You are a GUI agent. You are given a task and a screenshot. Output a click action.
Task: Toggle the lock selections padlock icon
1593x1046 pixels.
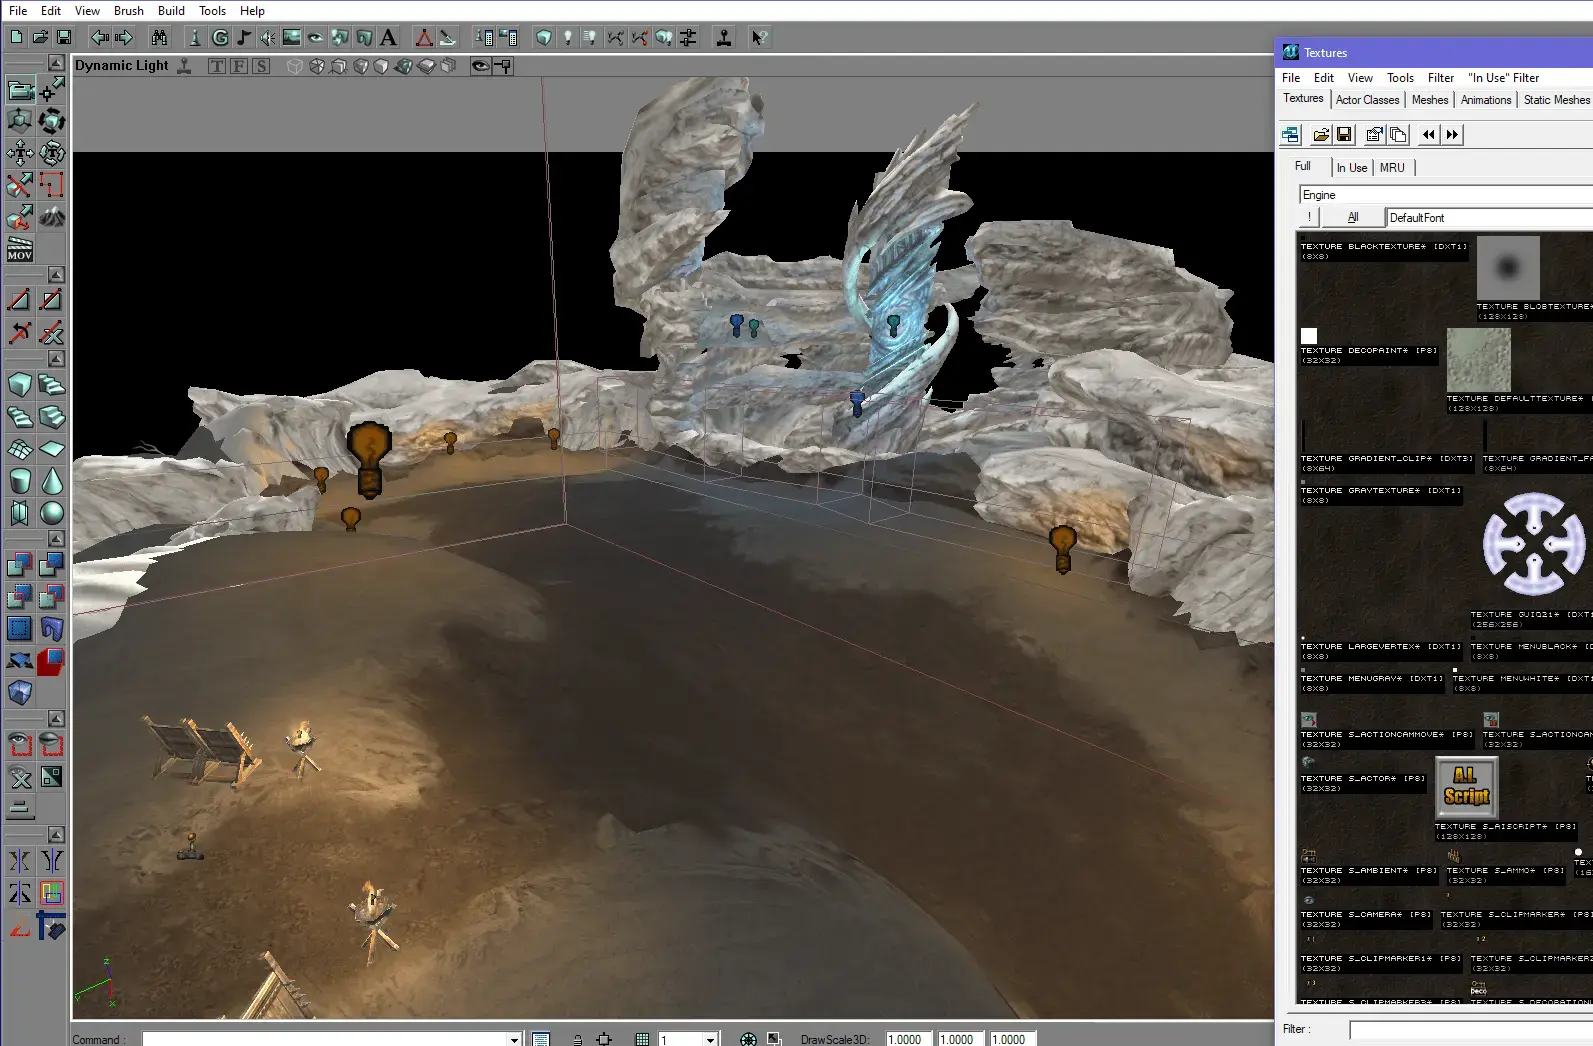point(578,1039)
